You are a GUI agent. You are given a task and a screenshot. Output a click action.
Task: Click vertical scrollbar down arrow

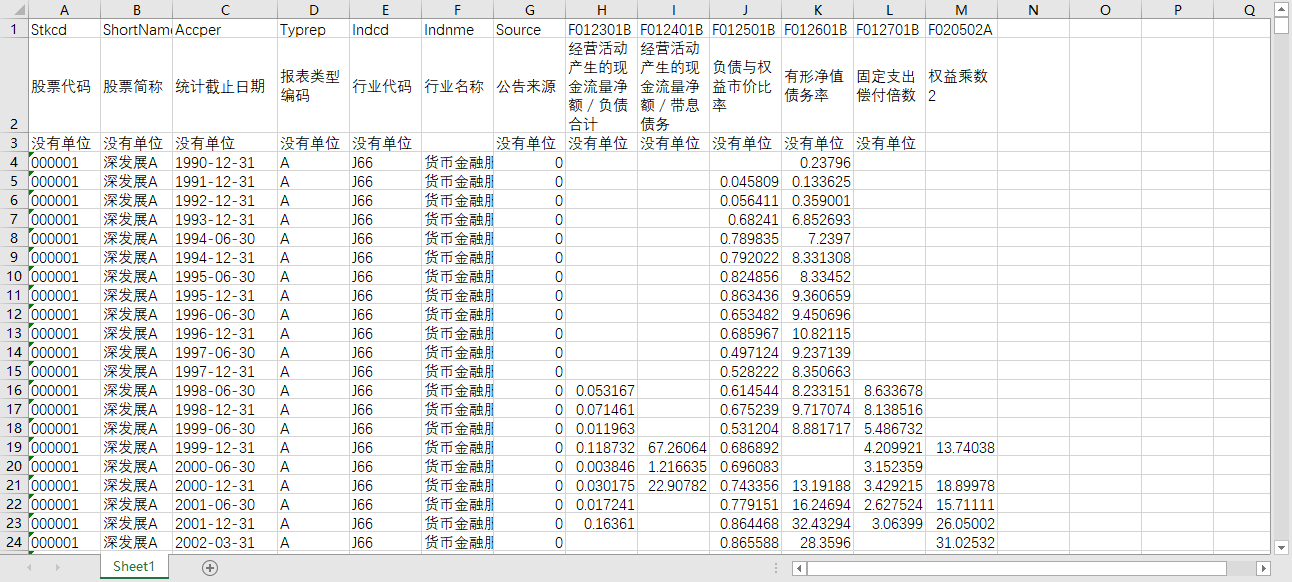(1281, 547)
